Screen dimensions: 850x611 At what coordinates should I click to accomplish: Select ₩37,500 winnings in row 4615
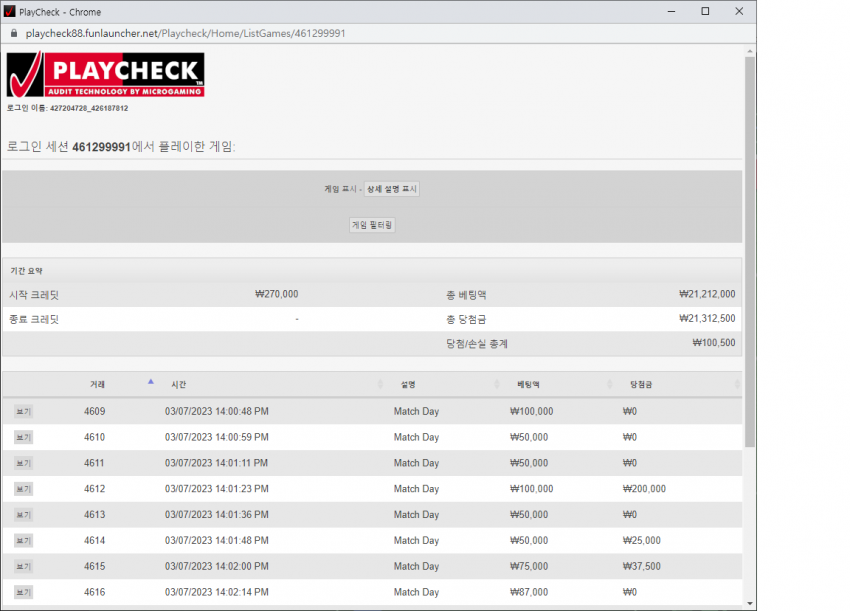point(641,566)
